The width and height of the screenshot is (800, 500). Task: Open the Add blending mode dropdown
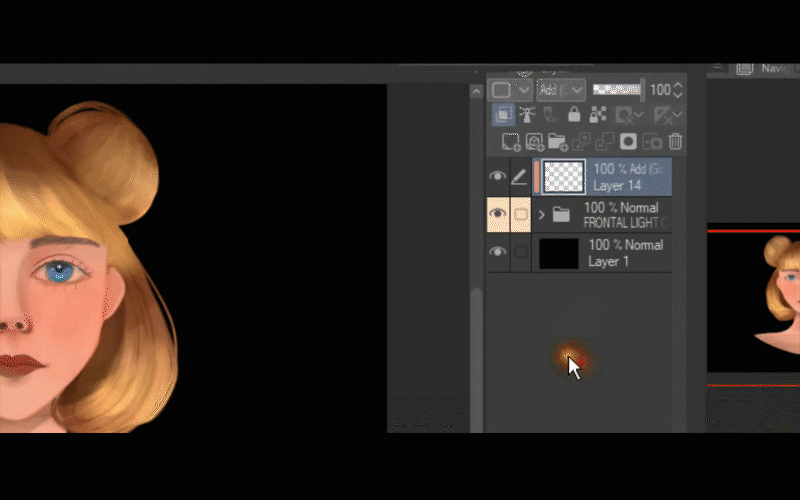pos(560,90)
